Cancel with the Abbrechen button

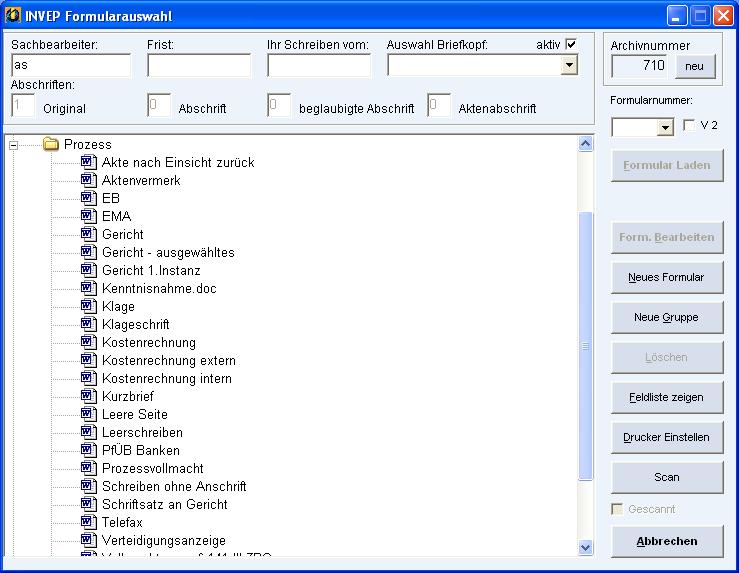coord(667,541)
